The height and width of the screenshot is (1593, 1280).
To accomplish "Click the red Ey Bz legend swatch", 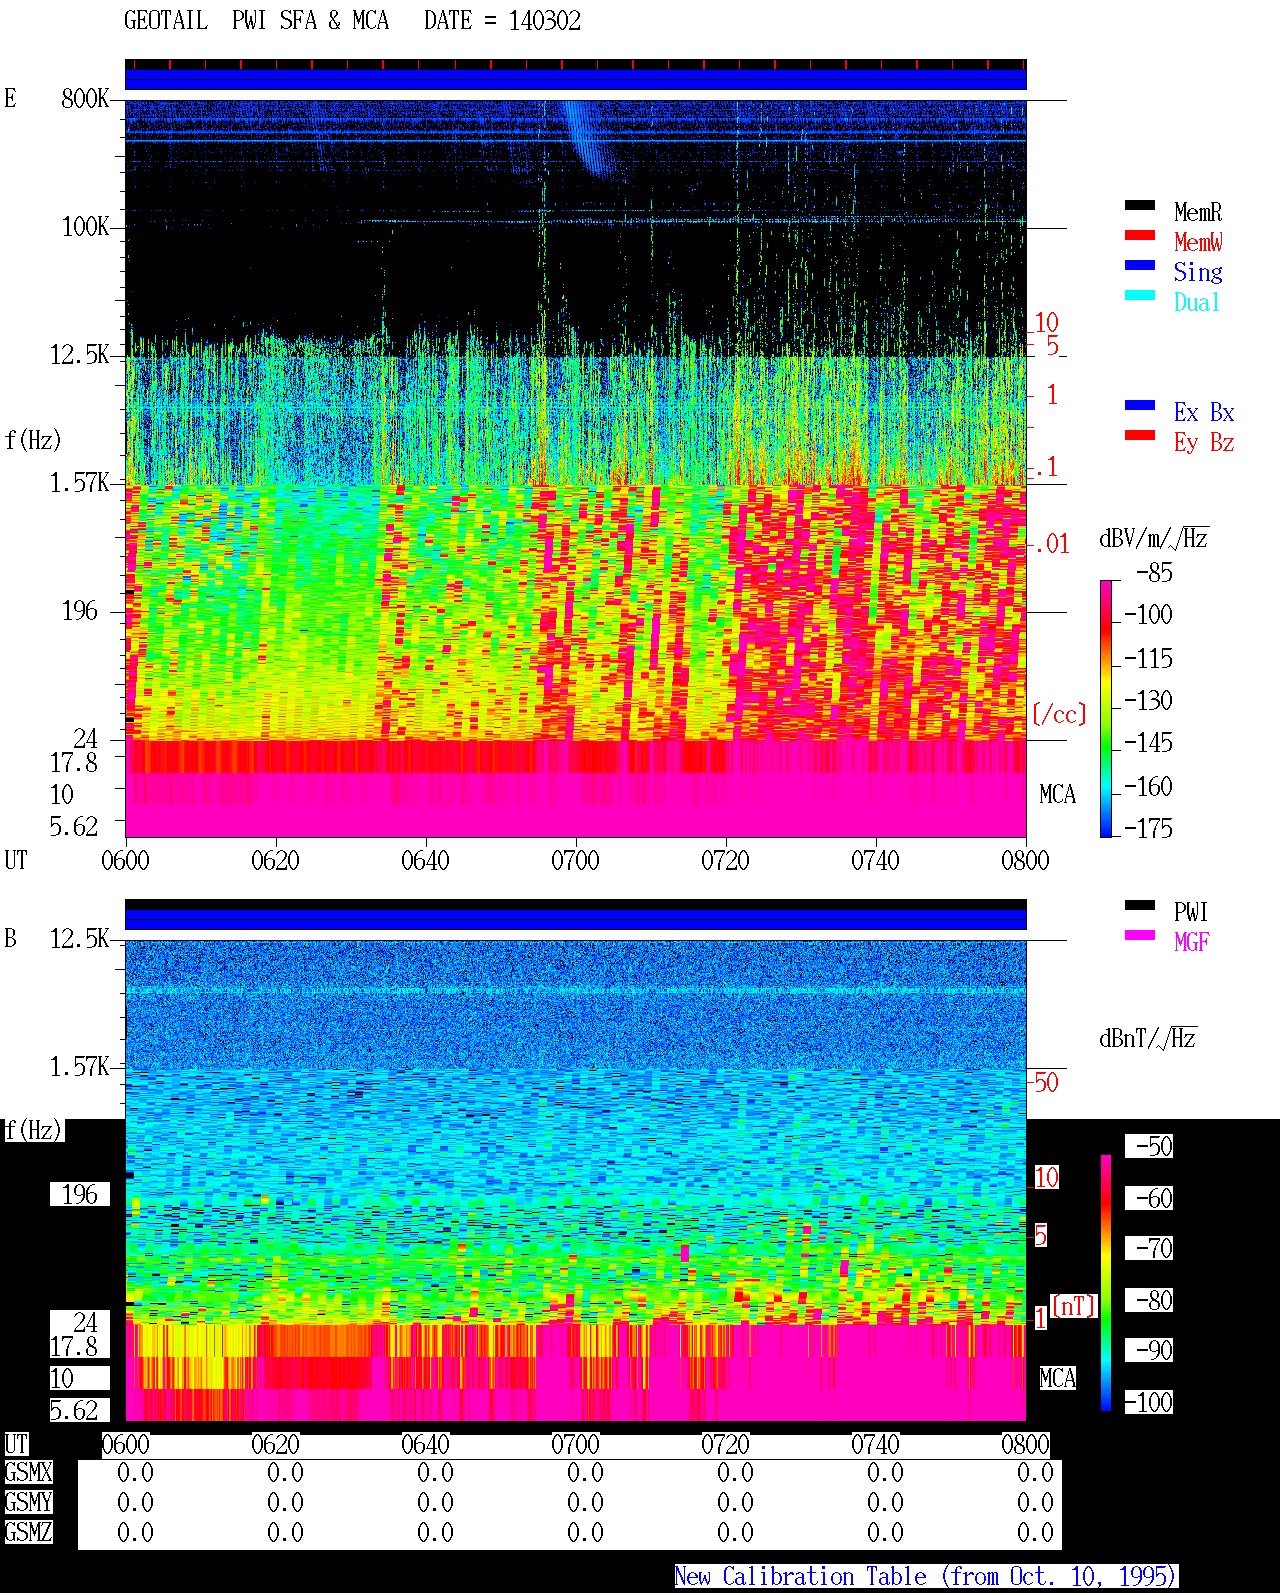I will point(1139,436).
